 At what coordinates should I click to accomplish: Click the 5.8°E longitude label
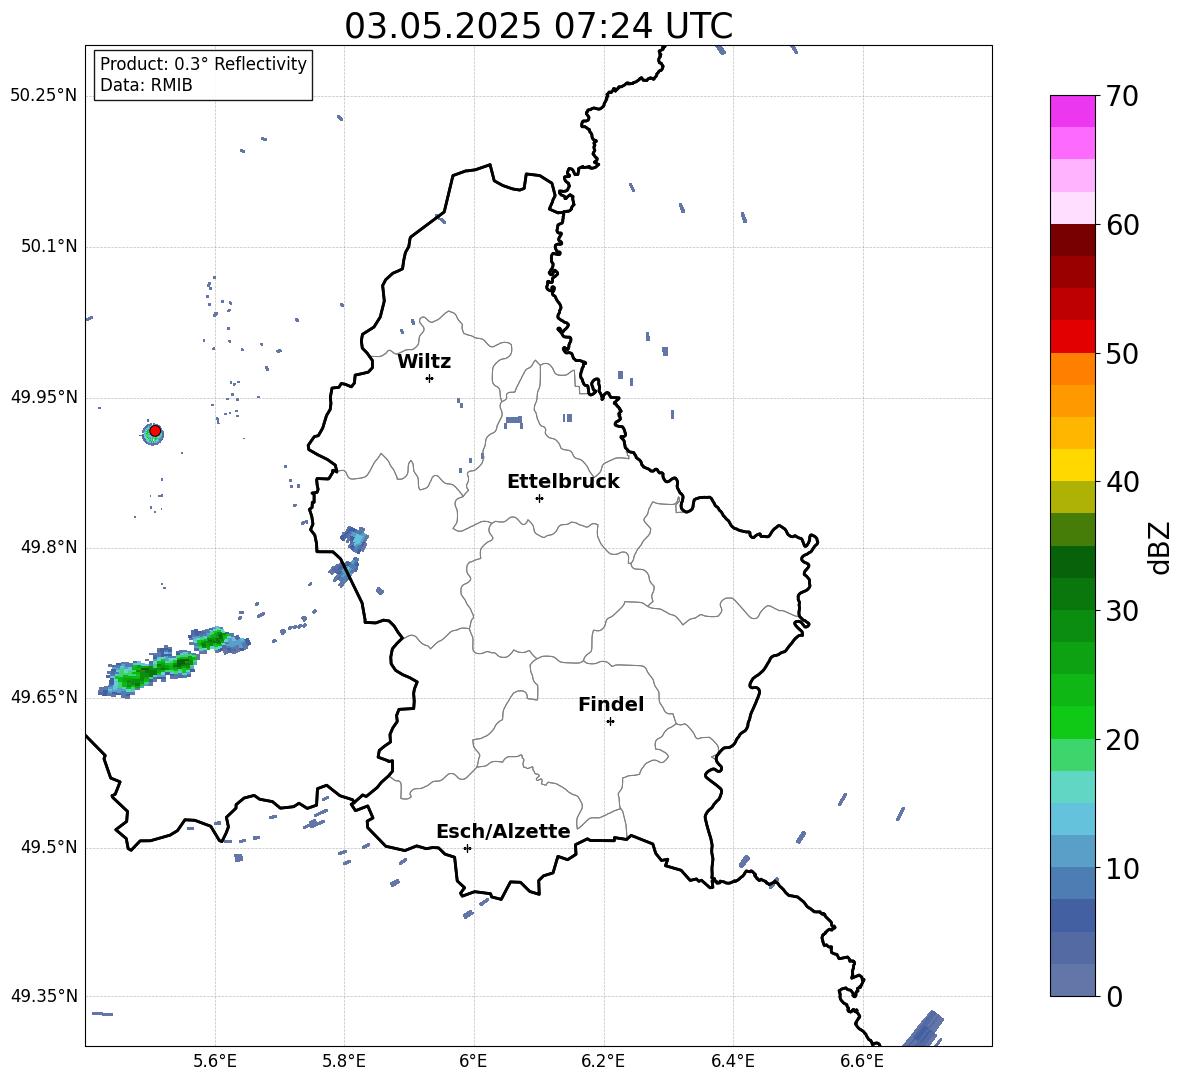344,1062
